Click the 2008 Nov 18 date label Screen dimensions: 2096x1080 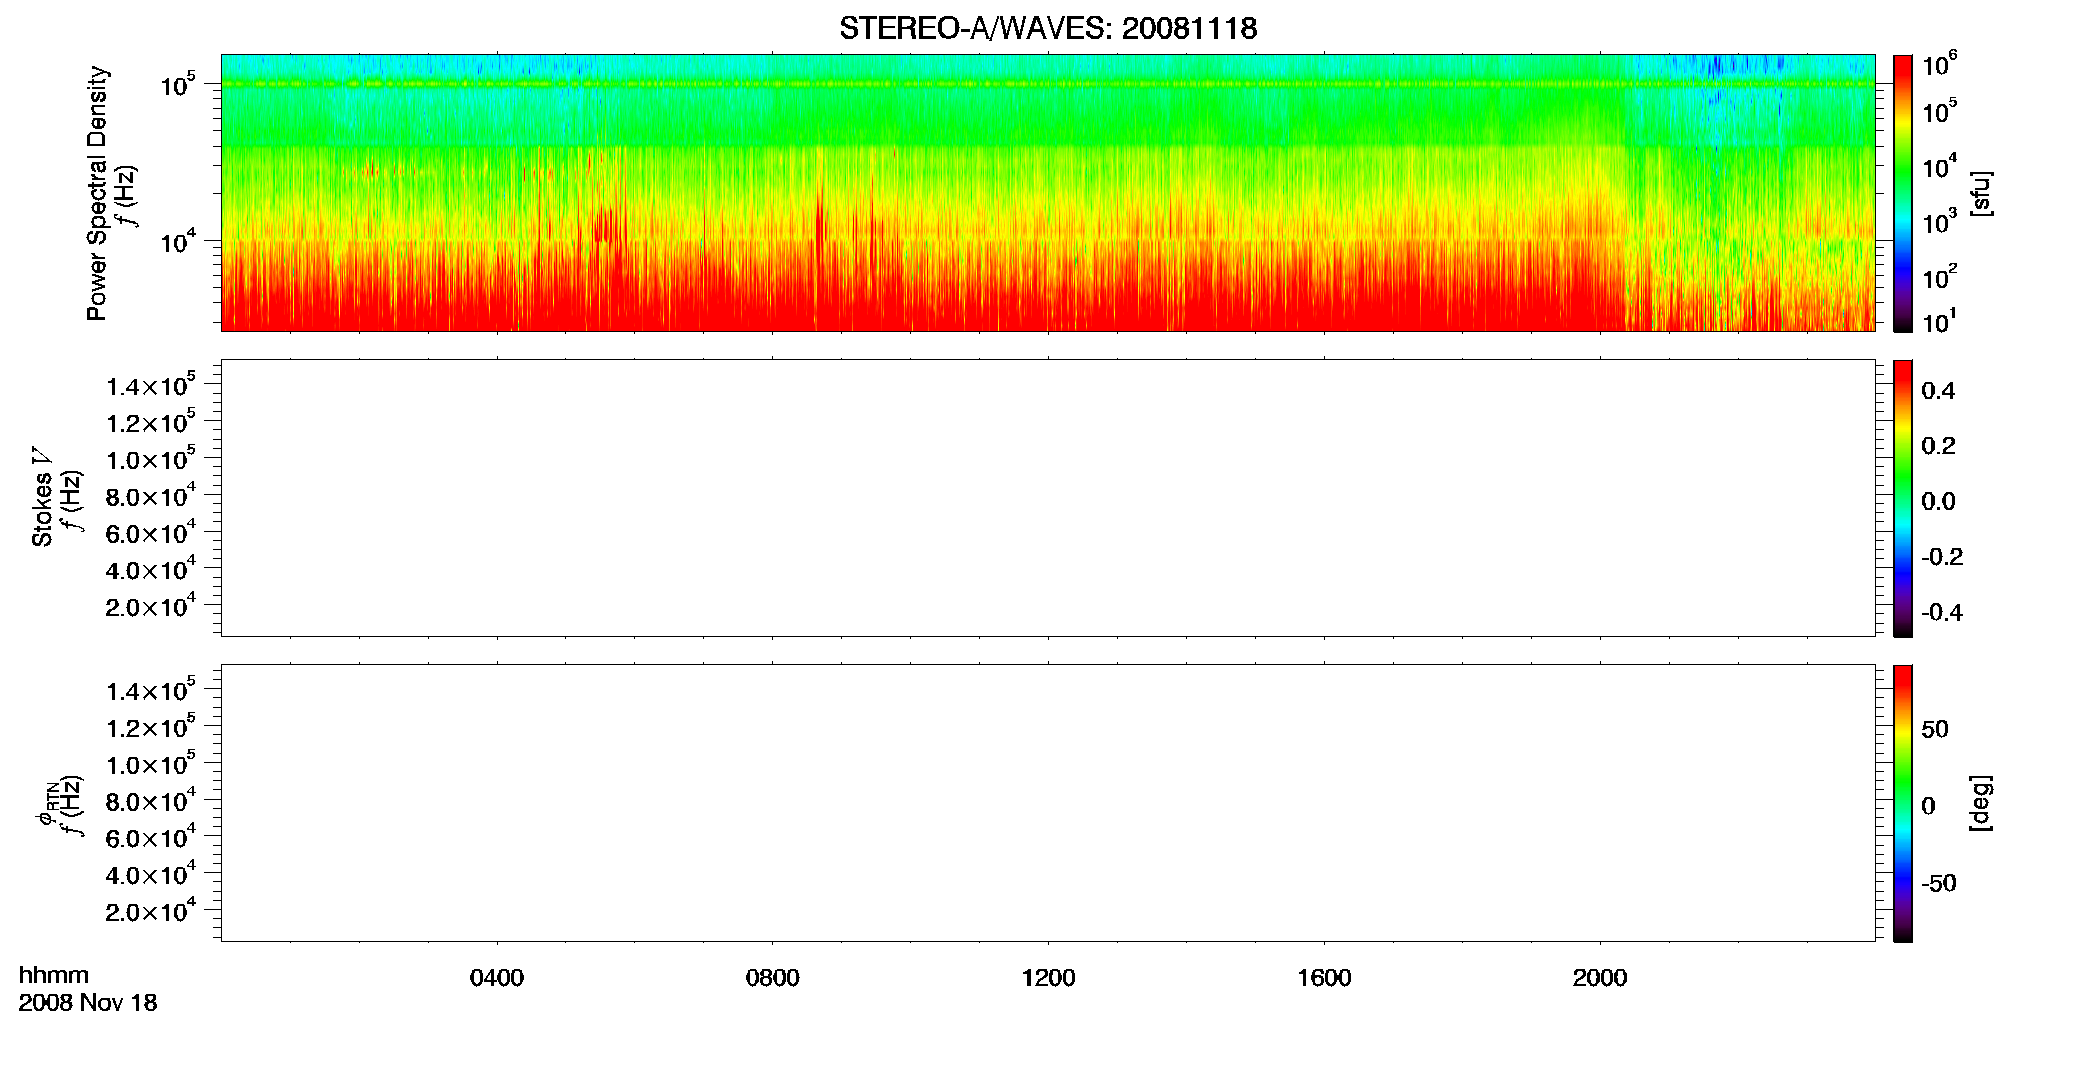88,1003
